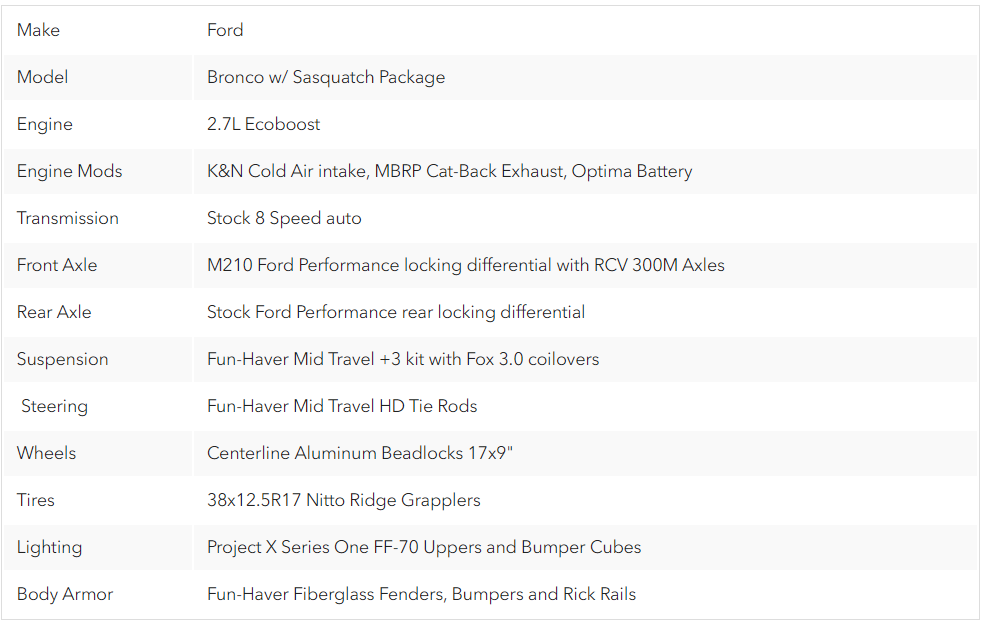Click the Engine row label
The height and width of the screenshot is (621, 981).
pos(44,124)
